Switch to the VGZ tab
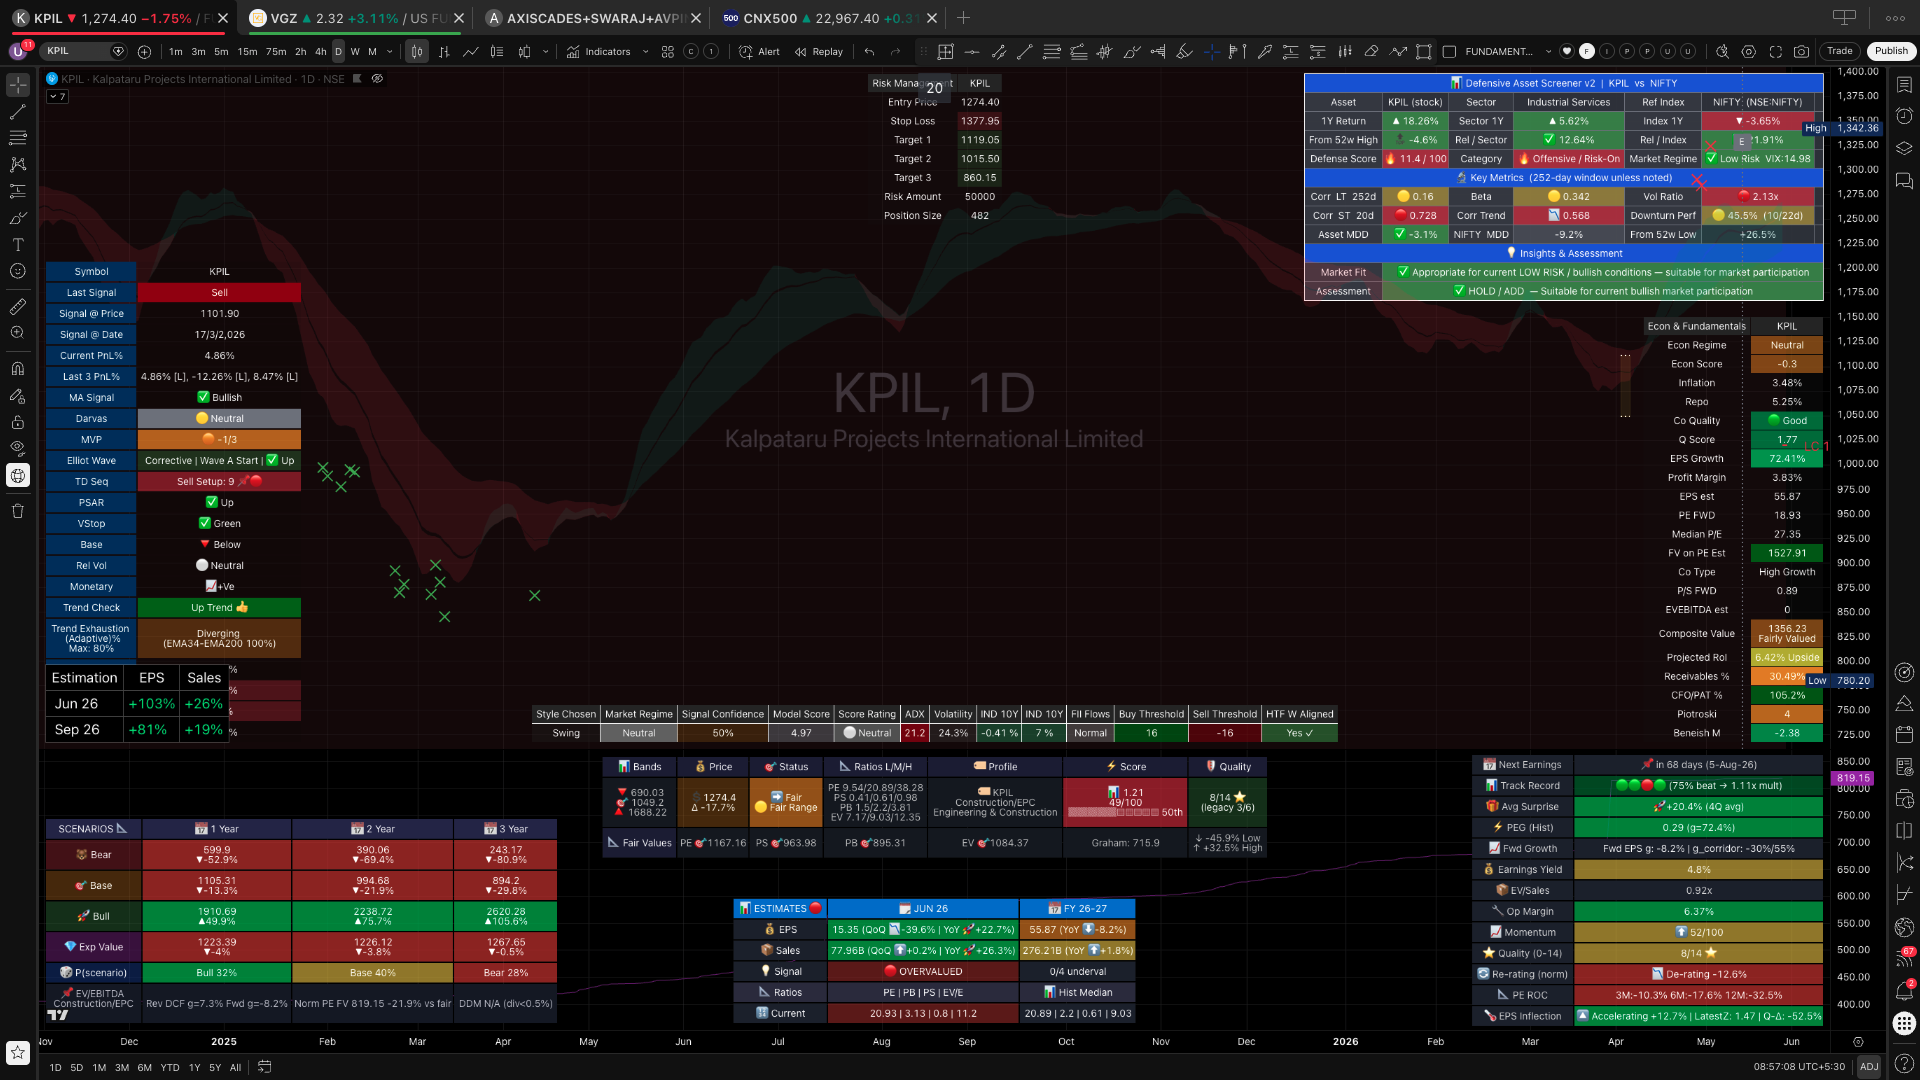Screen dimensions: 1920x1080 pyautogui.click(x=355, y=18)
